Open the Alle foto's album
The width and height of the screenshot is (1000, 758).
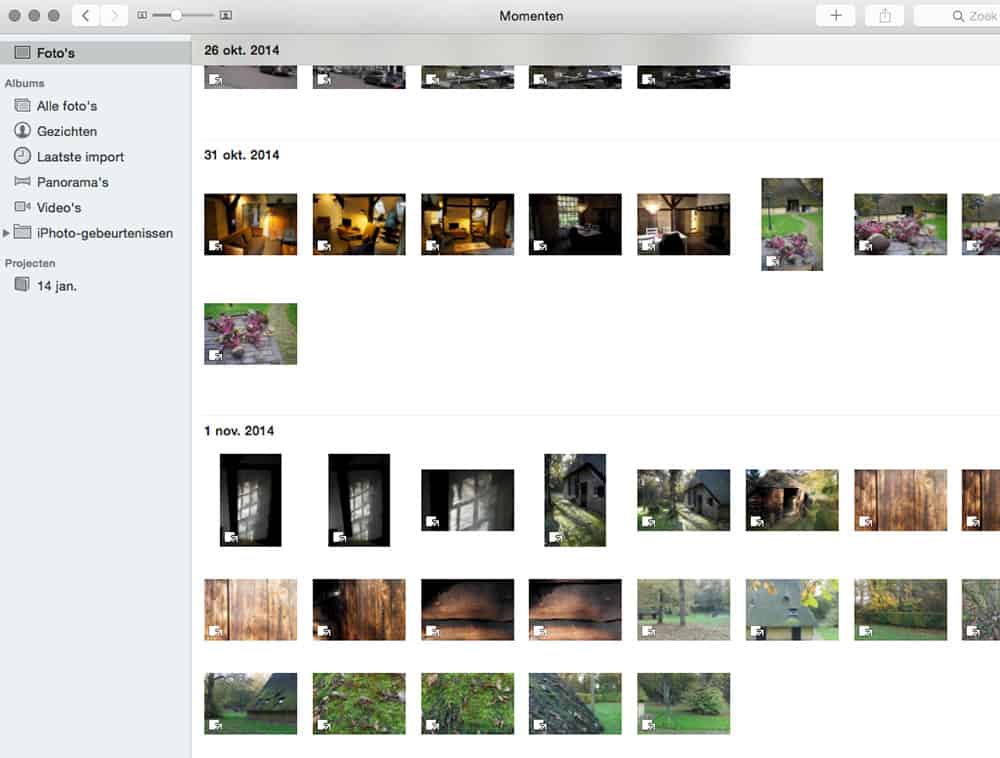coord(66,106)
